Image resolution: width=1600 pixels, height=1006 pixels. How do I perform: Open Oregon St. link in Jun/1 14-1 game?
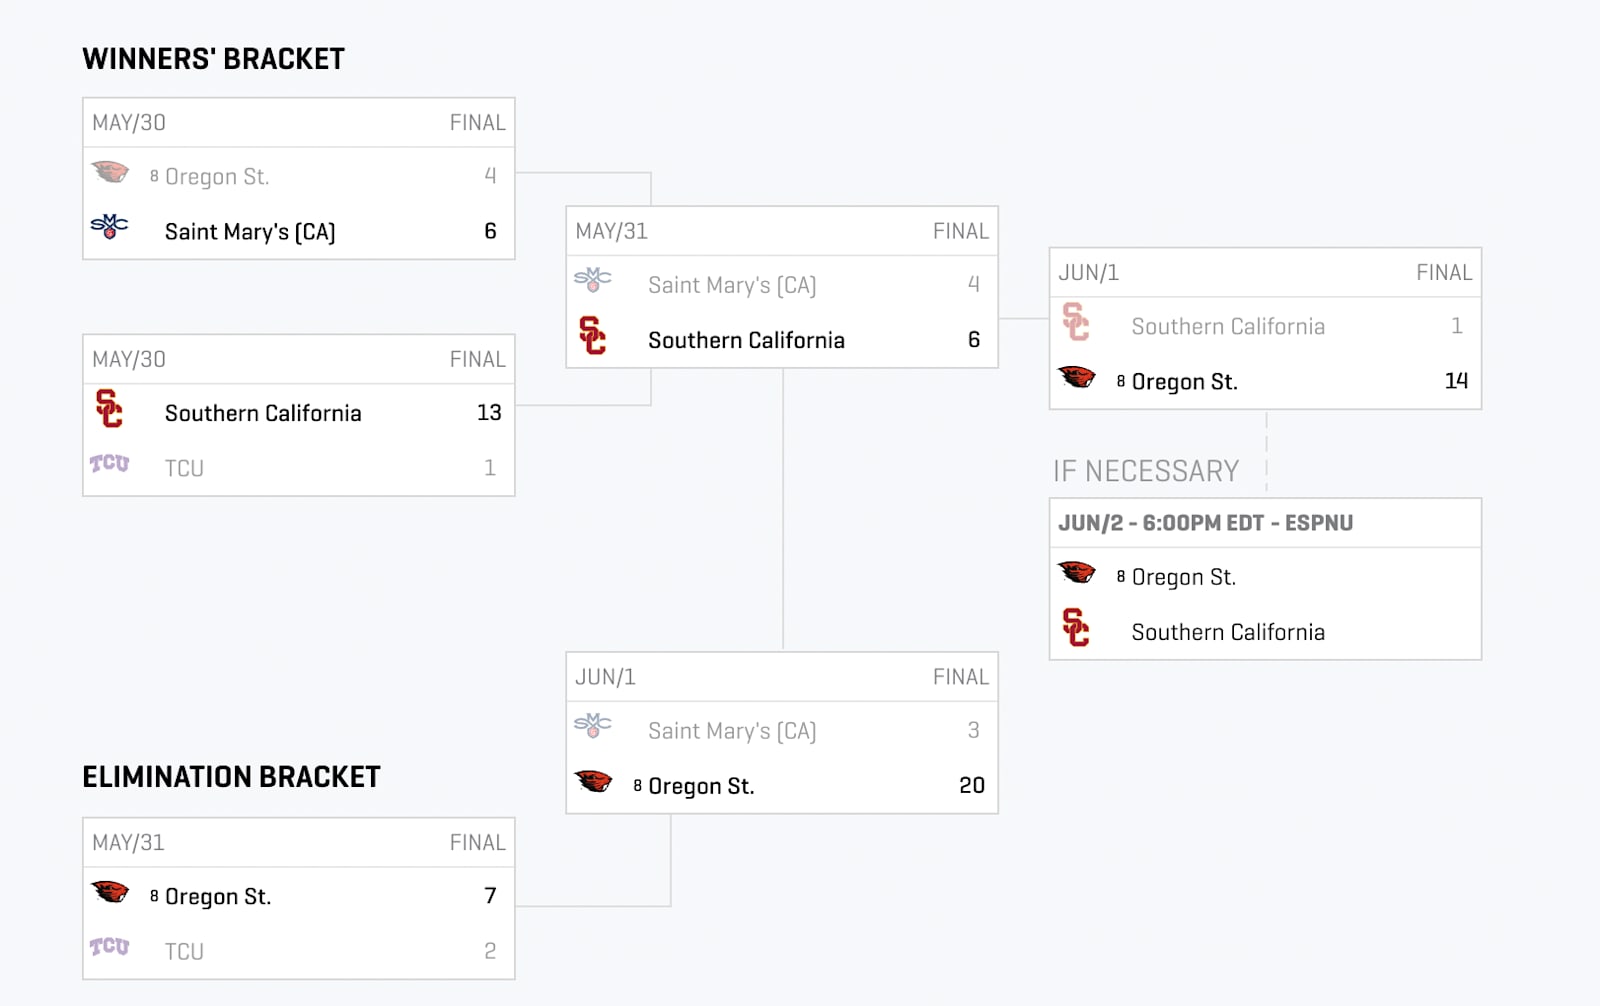coord(1184,382)
